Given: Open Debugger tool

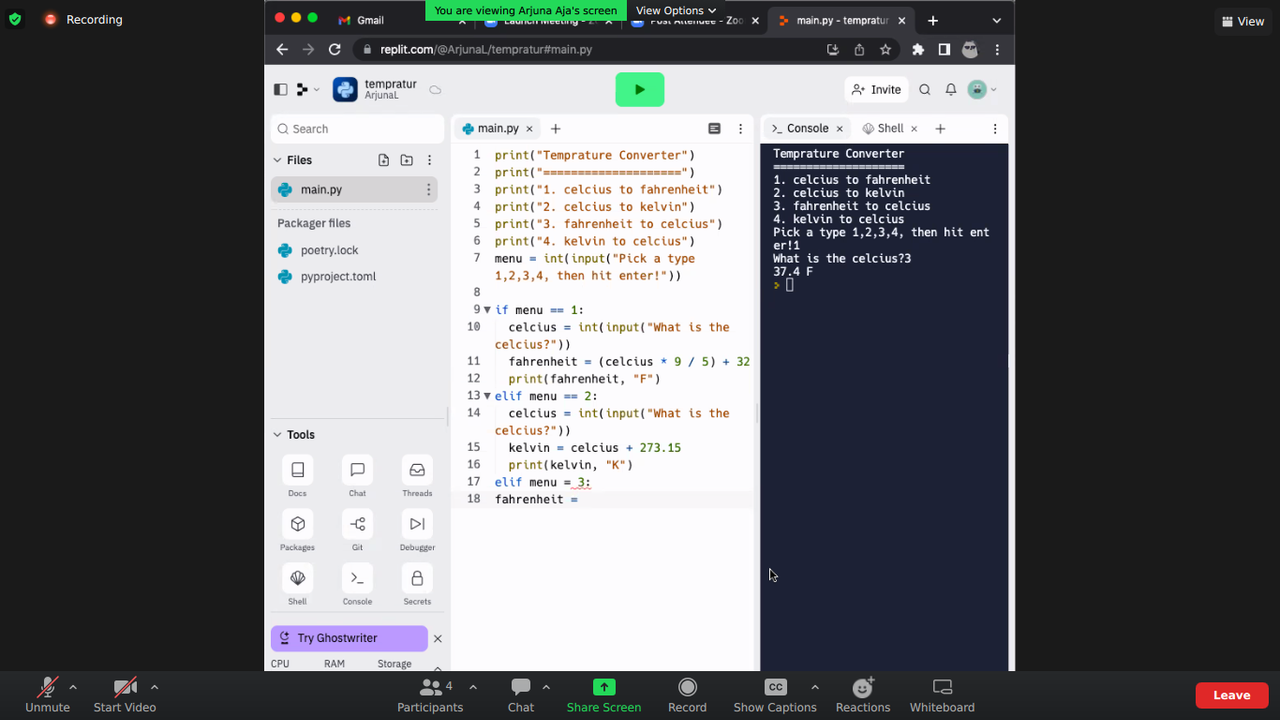Looking at the screenshot, I should (x=417, y=530).
